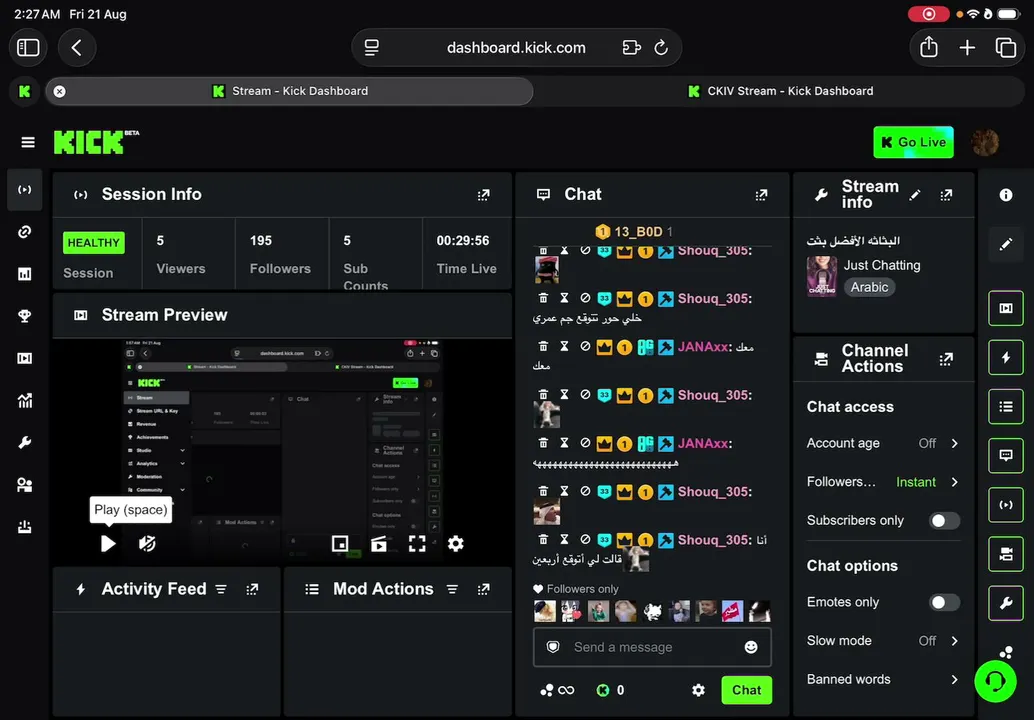Enable mini player on stream preview
The height and width of the screenshot is (720, 1034).
340,544
